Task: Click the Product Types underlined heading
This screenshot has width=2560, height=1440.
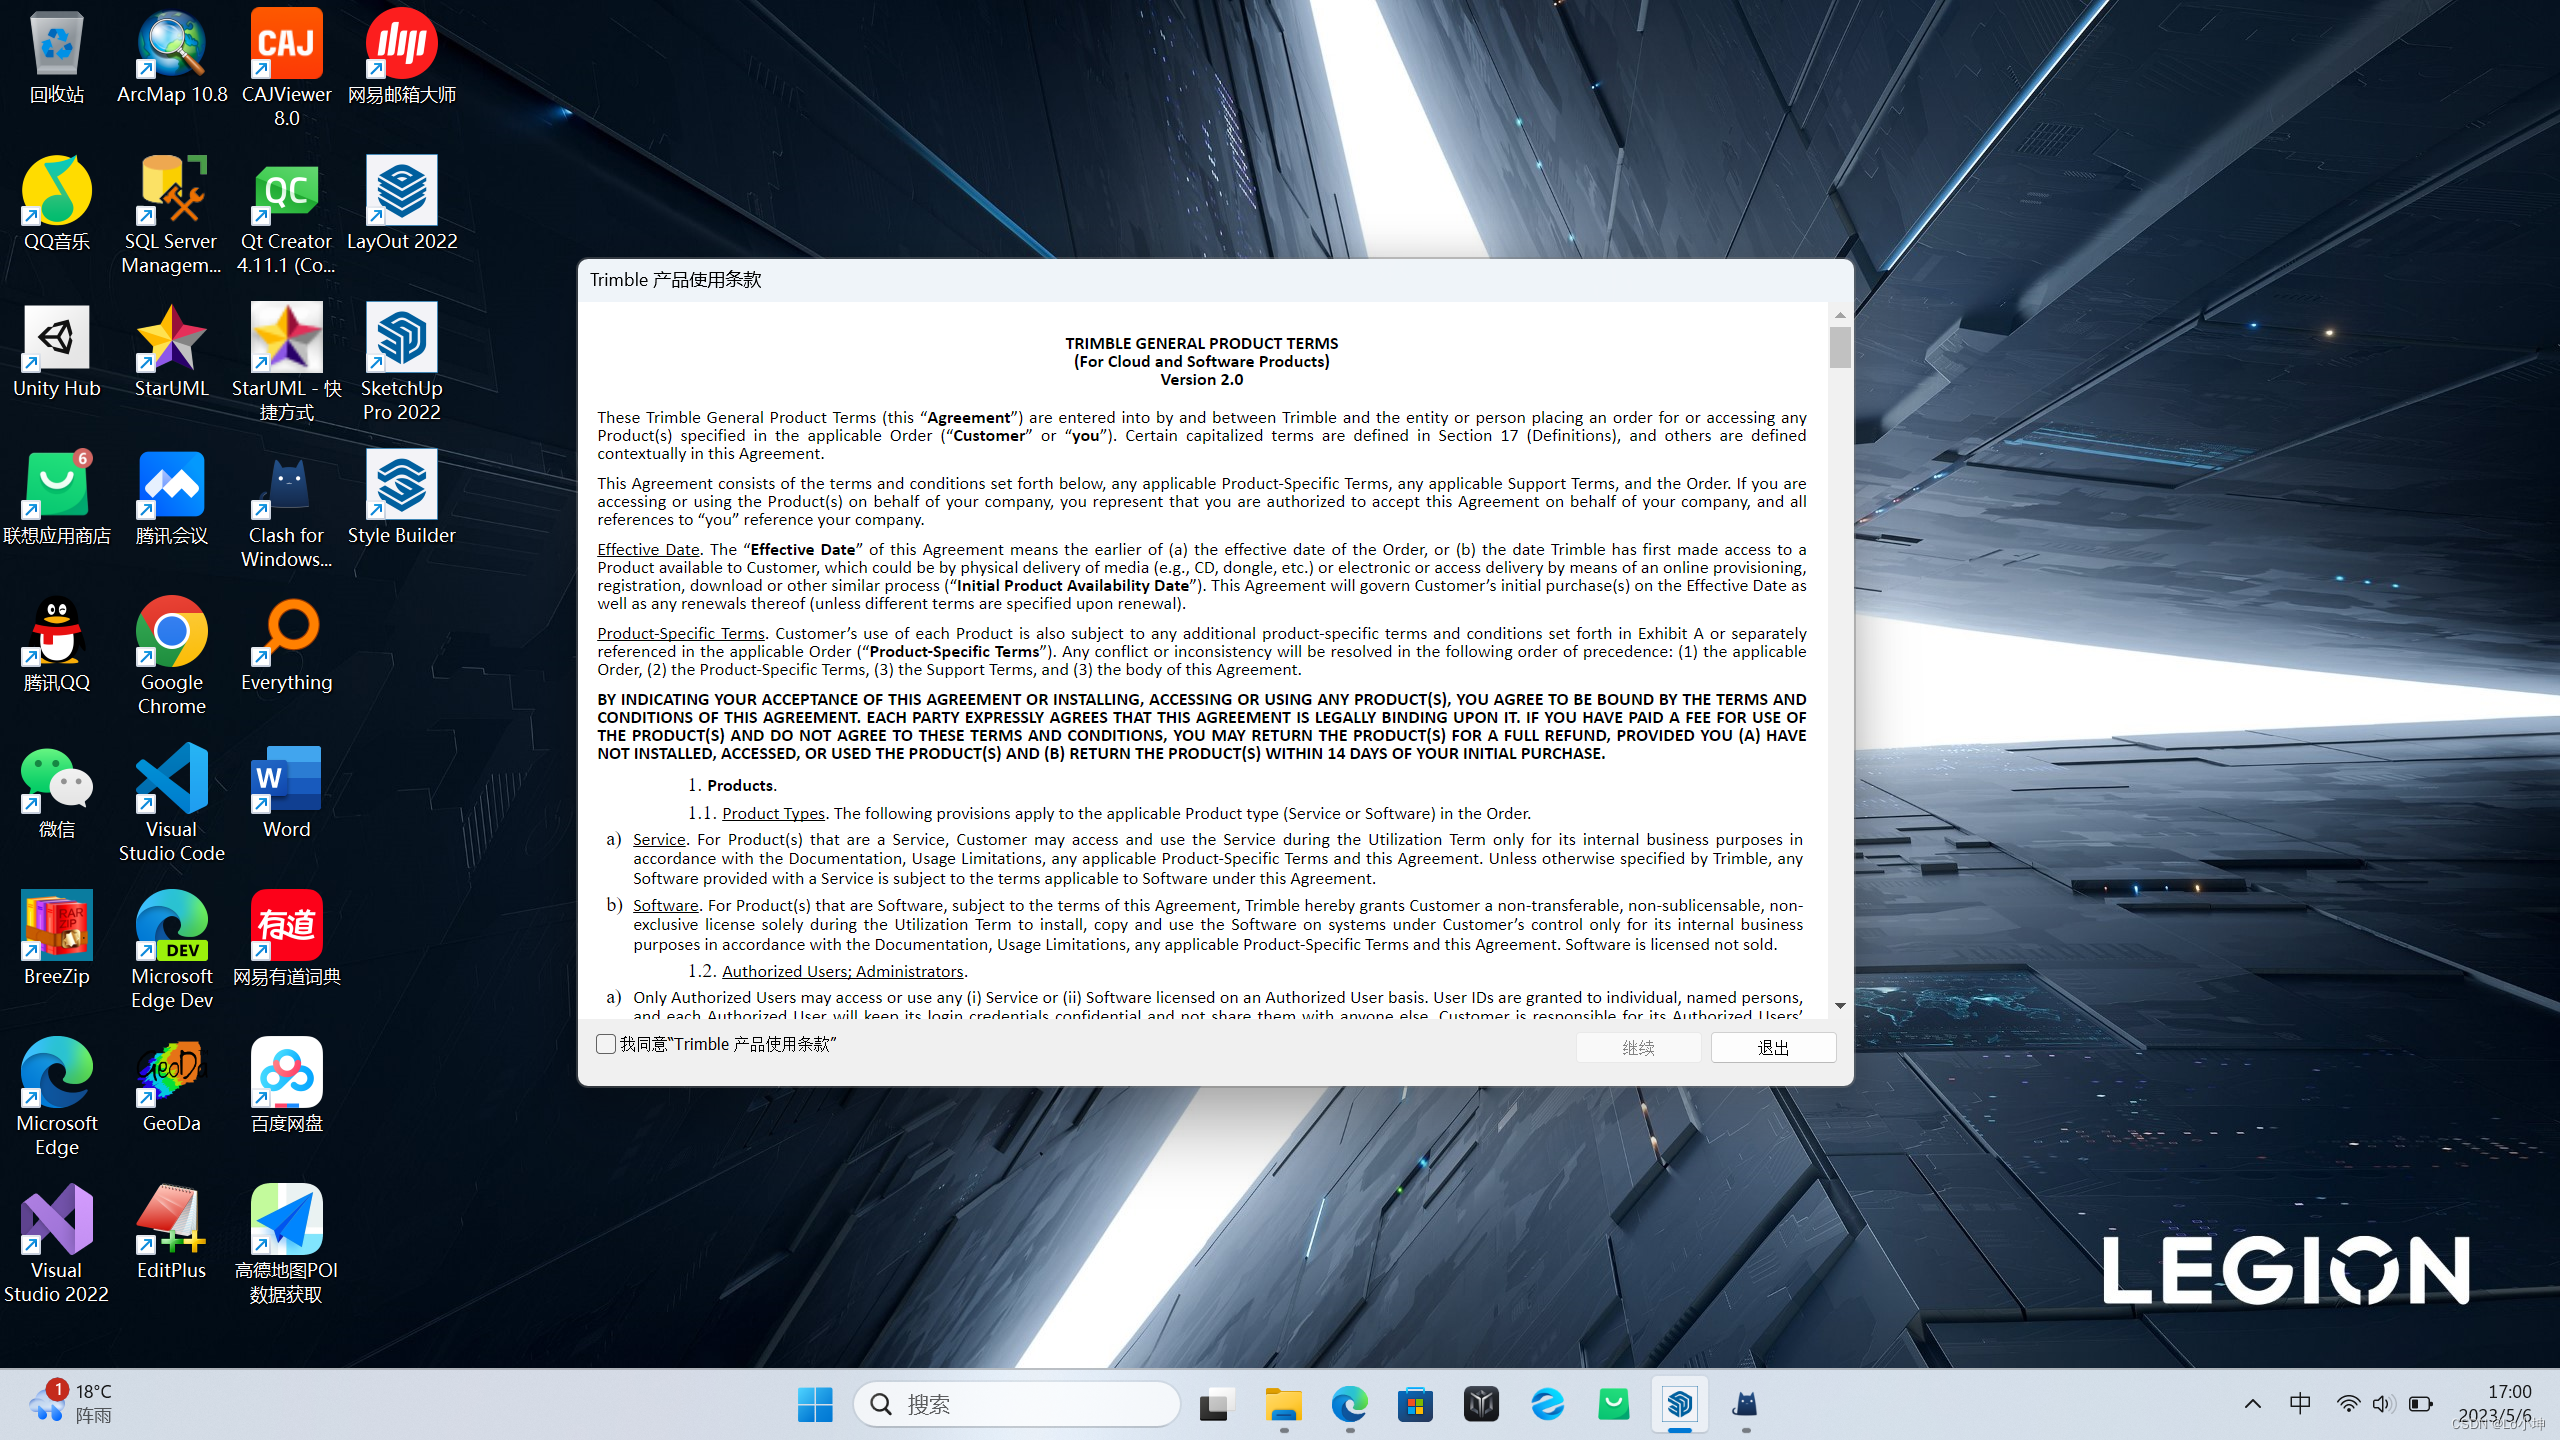Action: click(x=773, y=813)
